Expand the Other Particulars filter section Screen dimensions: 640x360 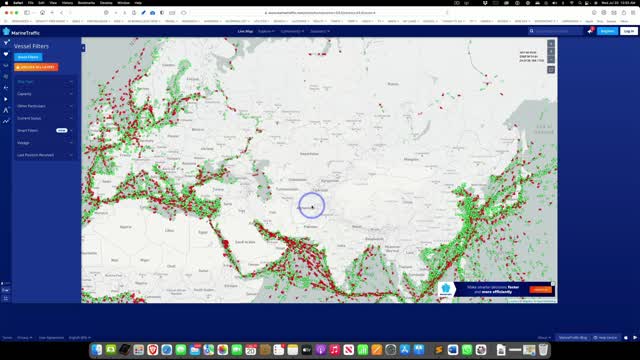click(x=45, y=106)
